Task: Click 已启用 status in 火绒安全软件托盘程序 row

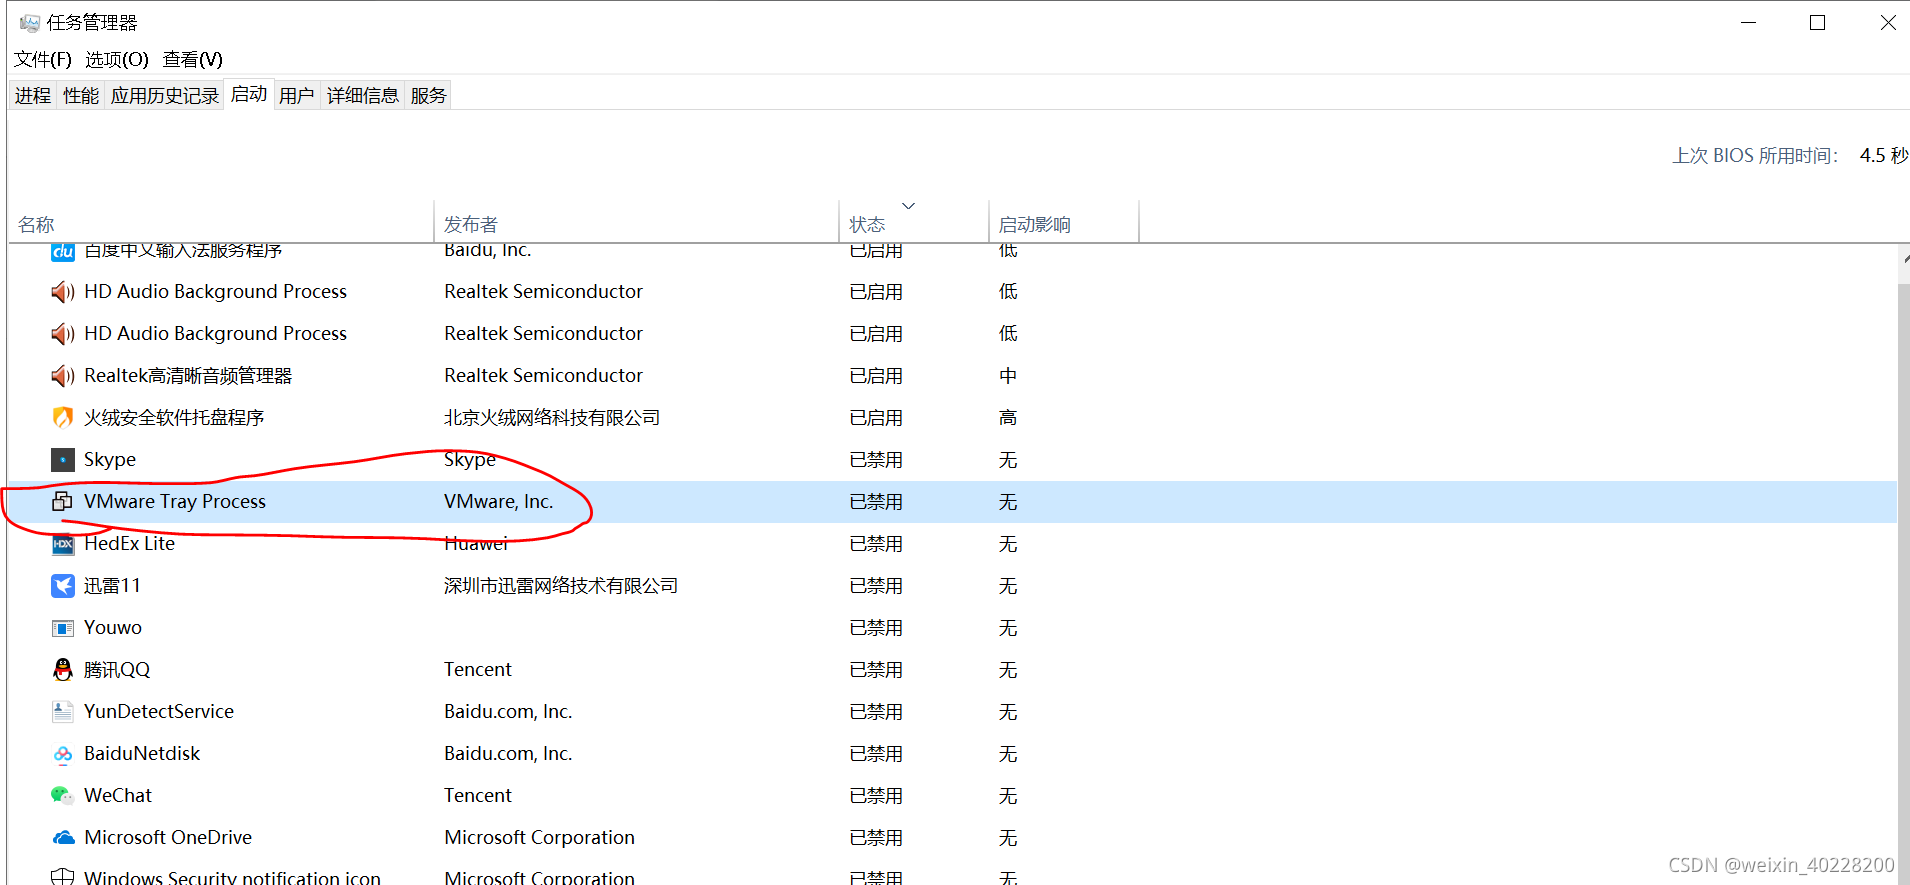Action: 876,418
